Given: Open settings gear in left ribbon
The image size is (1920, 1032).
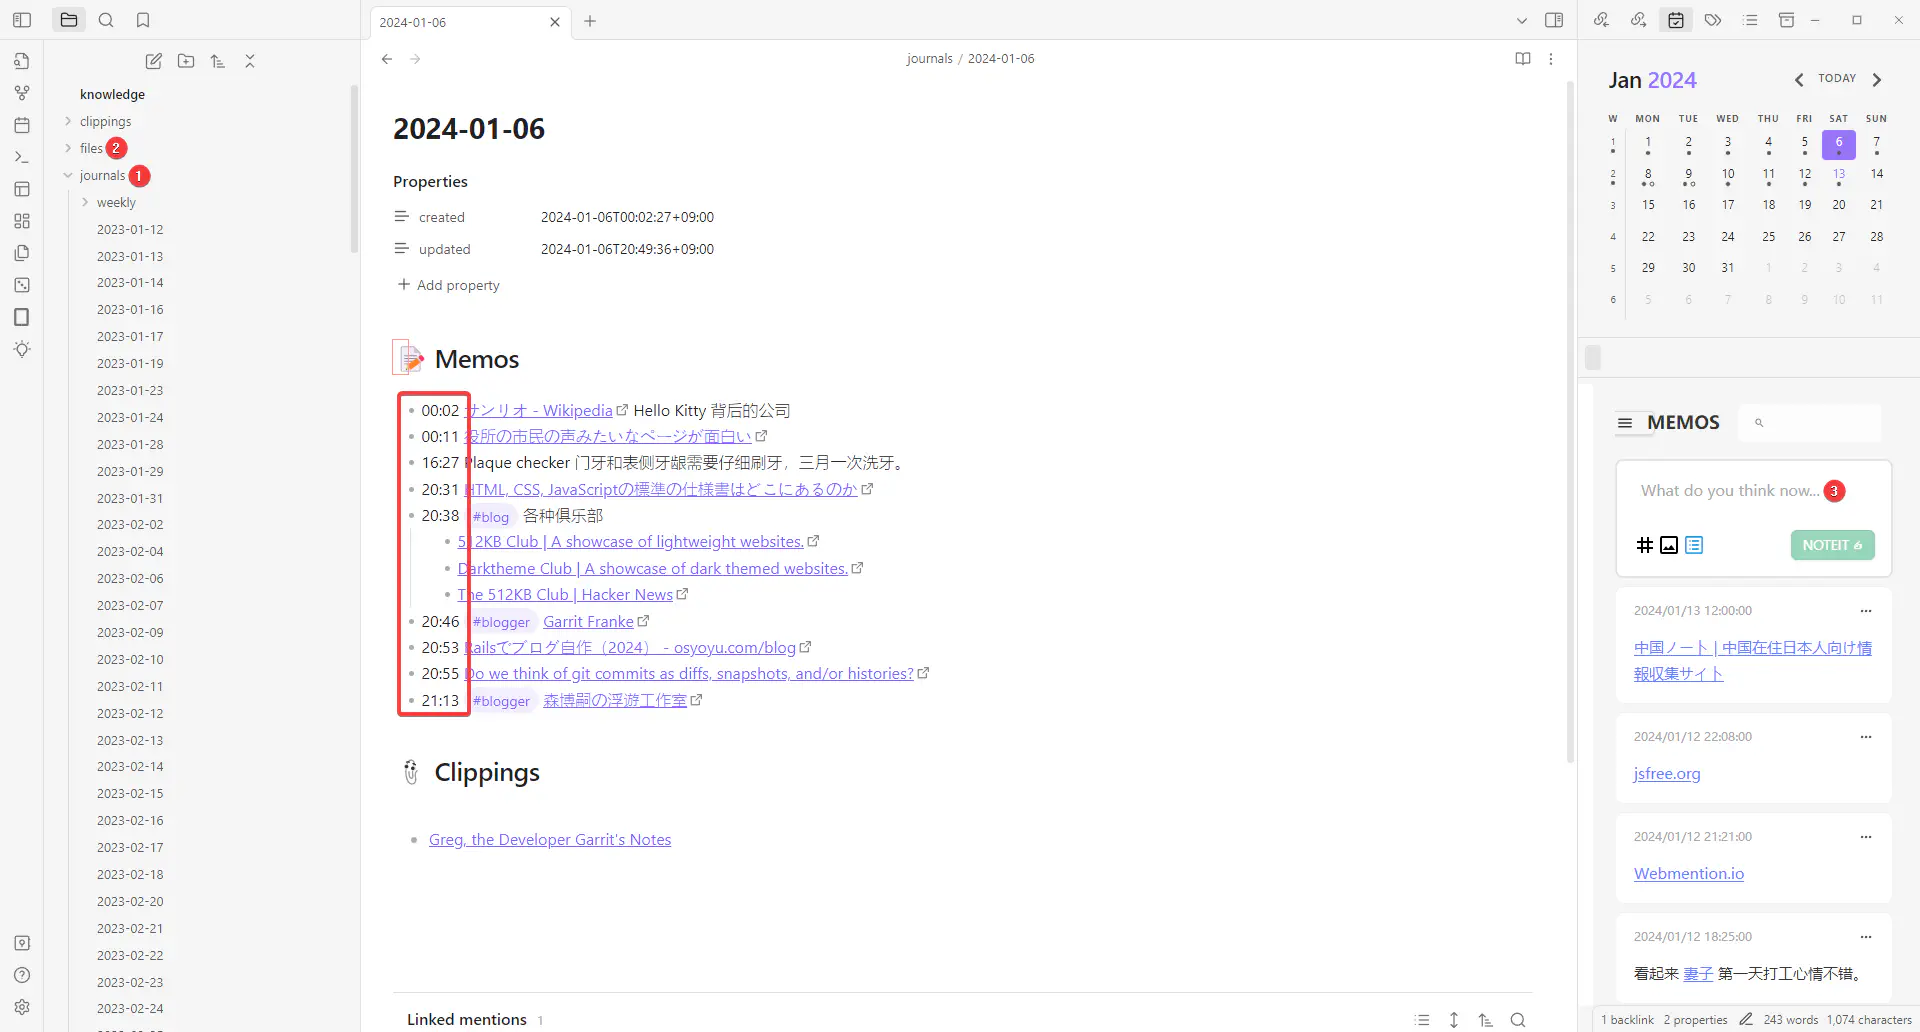Looking at the screenshot, I should coord(22,1007).
